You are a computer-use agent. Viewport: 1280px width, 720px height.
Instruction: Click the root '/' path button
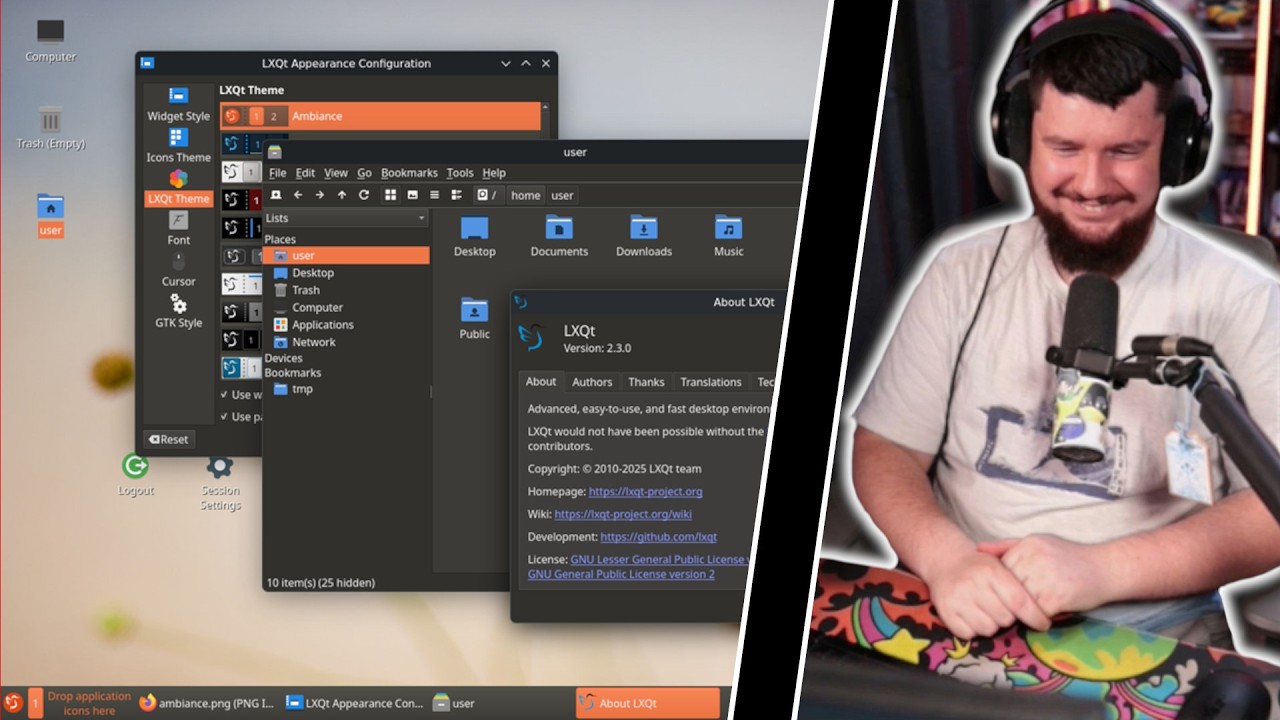coord(487,195)
